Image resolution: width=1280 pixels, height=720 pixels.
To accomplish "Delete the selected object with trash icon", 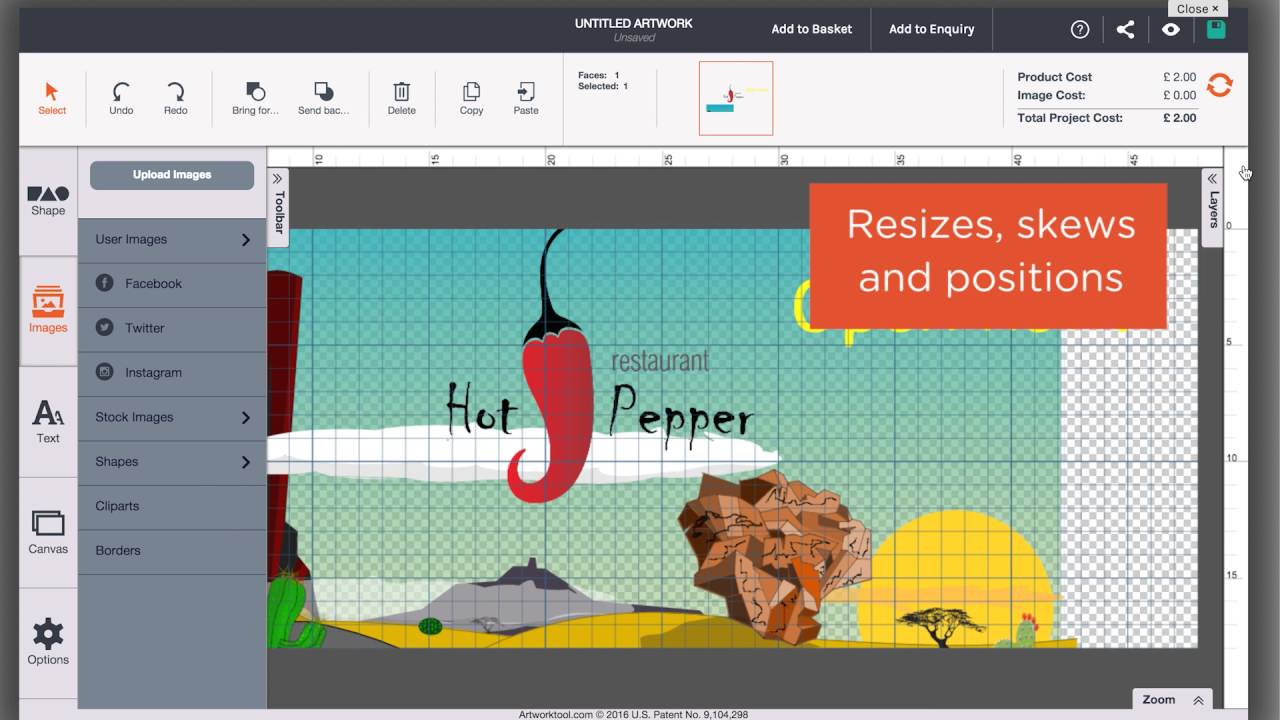I will point(401,99).
